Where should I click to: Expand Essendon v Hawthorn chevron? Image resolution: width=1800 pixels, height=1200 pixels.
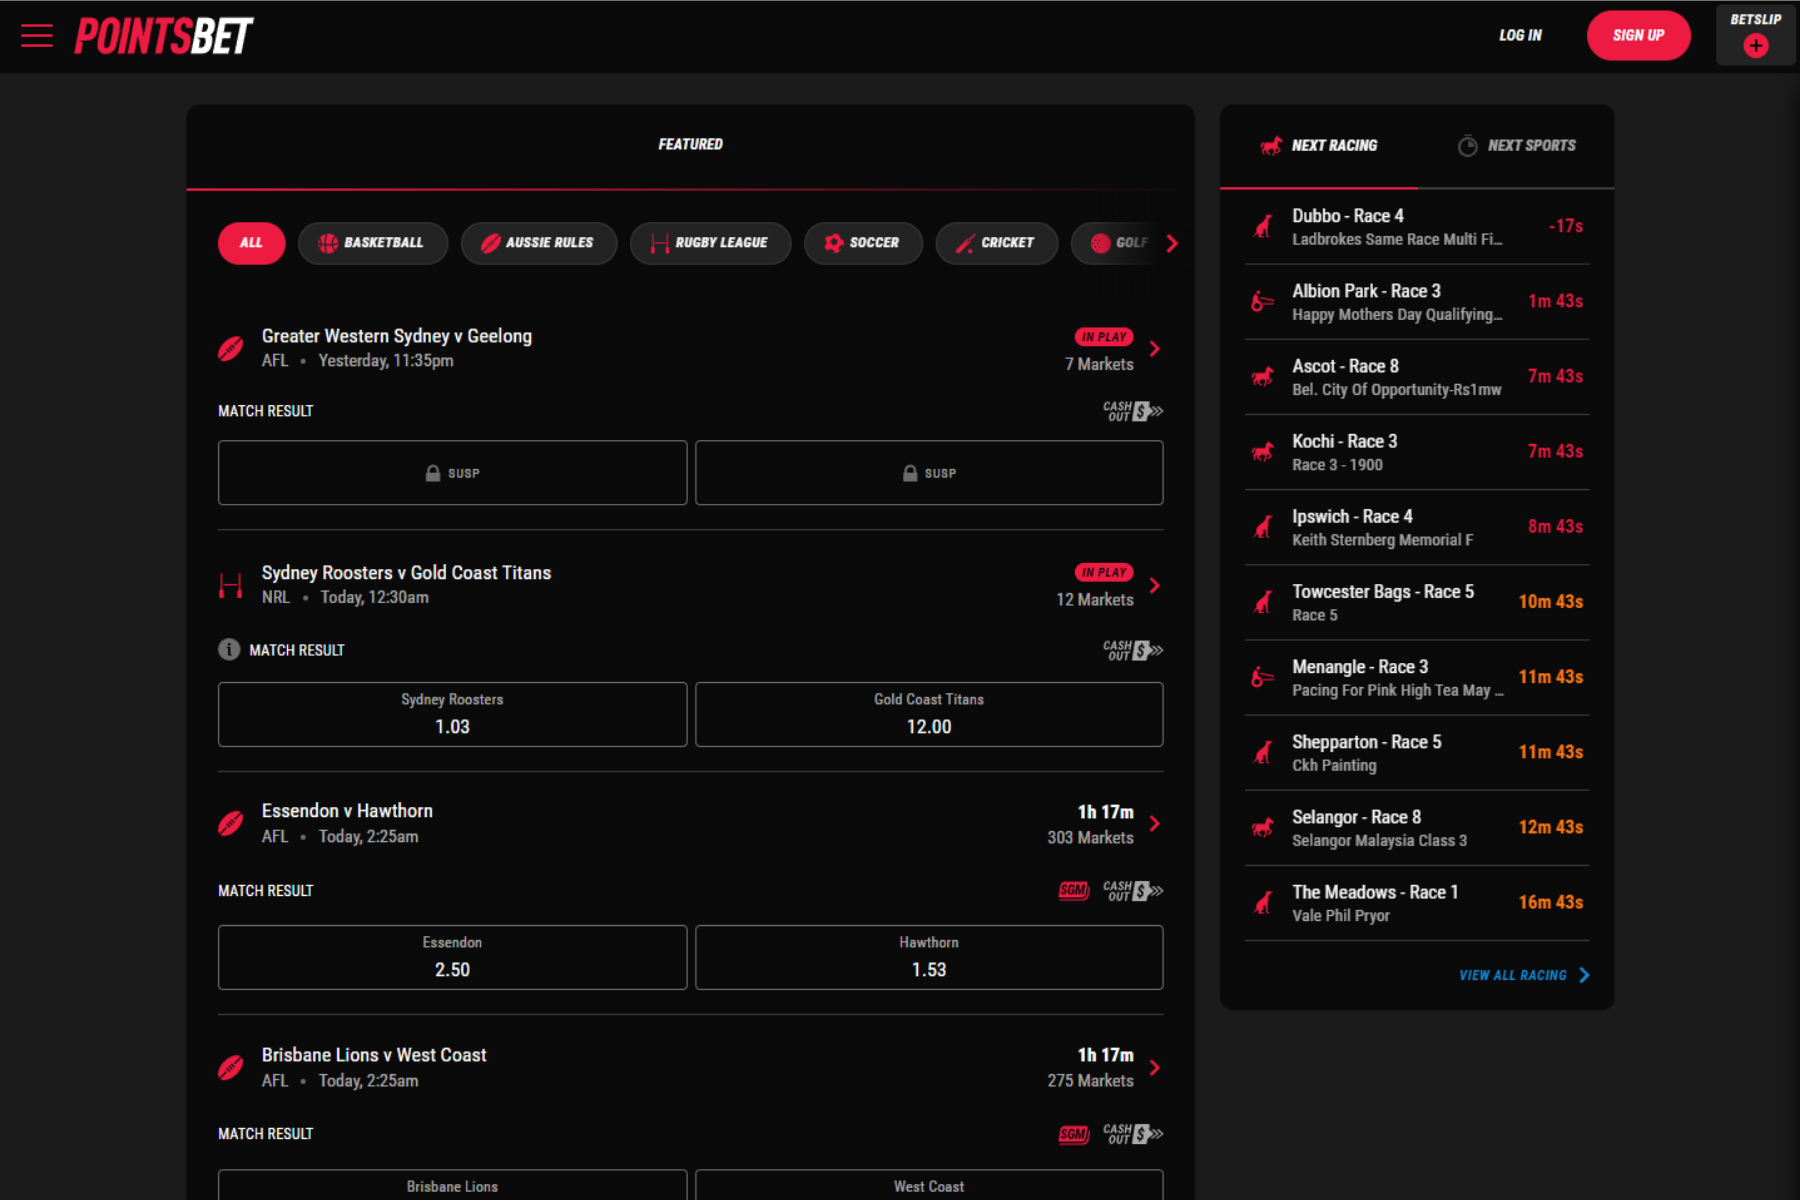(1155, 823)
